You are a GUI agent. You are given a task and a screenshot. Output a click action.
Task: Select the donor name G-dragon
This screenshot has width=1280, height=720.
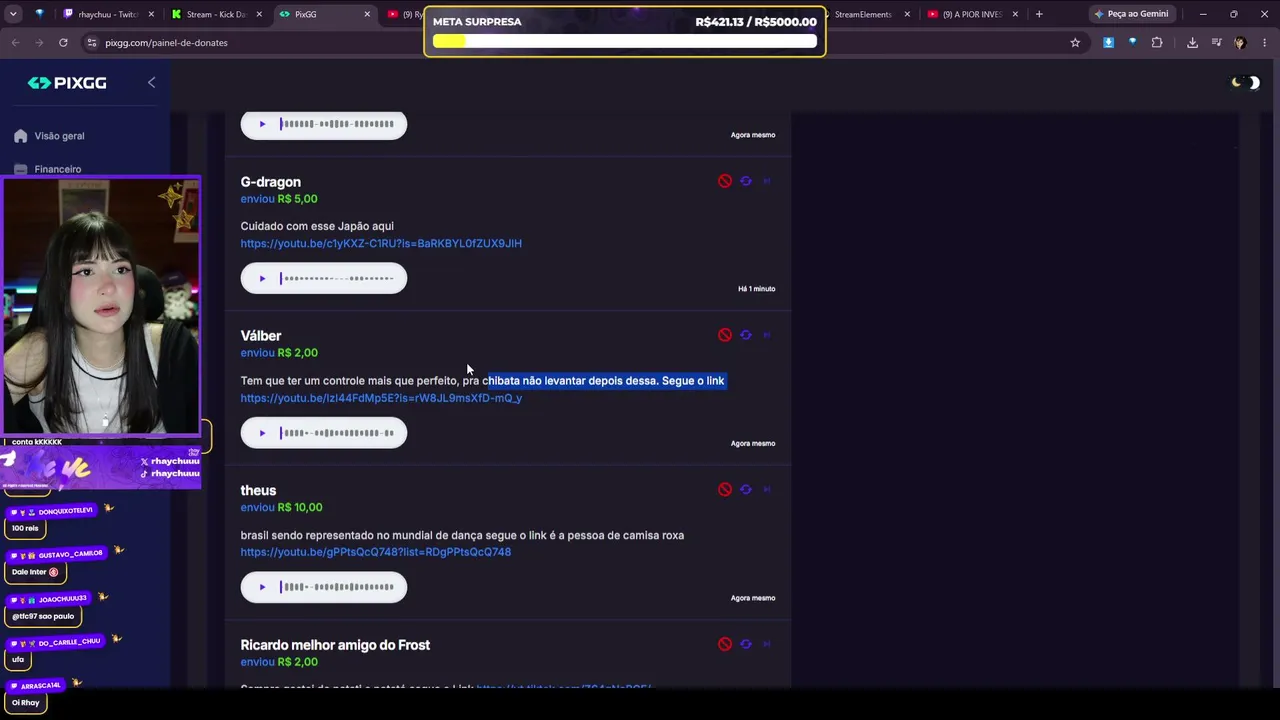tap(270, 182)
